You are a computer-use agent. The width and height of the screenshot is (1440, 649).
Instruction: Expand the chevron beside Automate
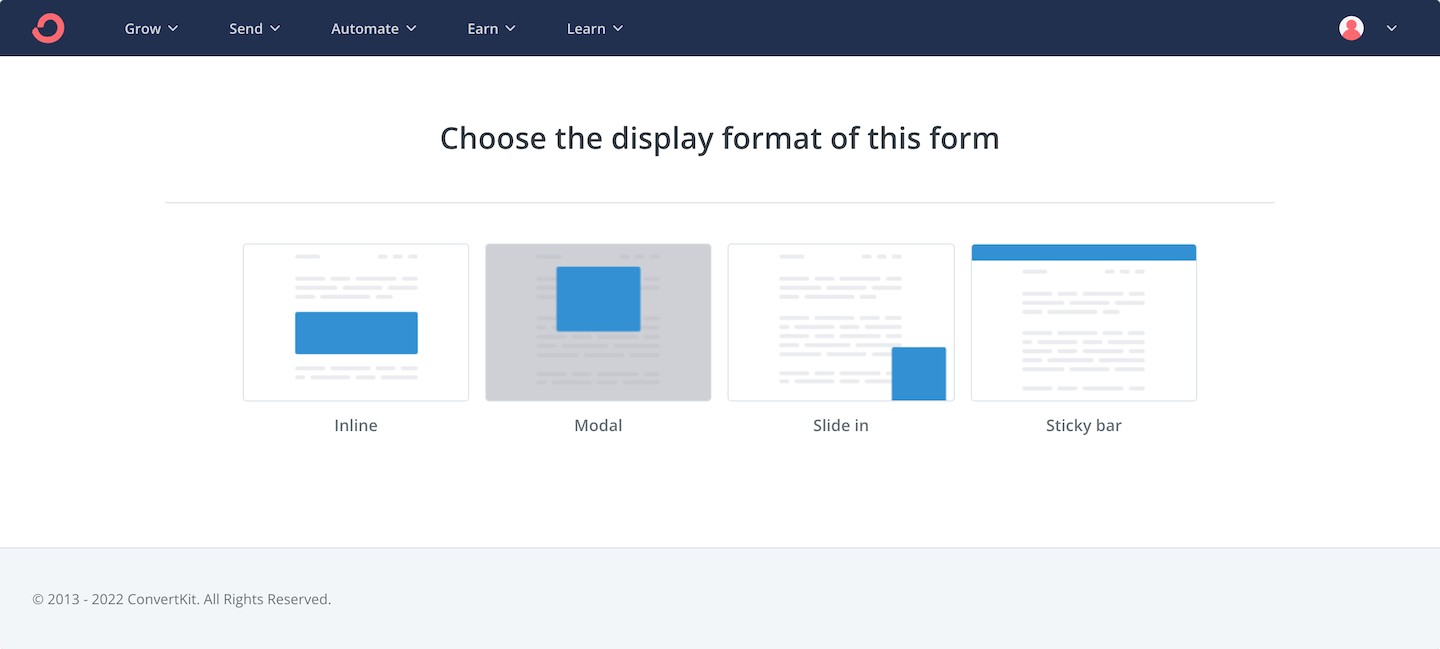point(411,29)
